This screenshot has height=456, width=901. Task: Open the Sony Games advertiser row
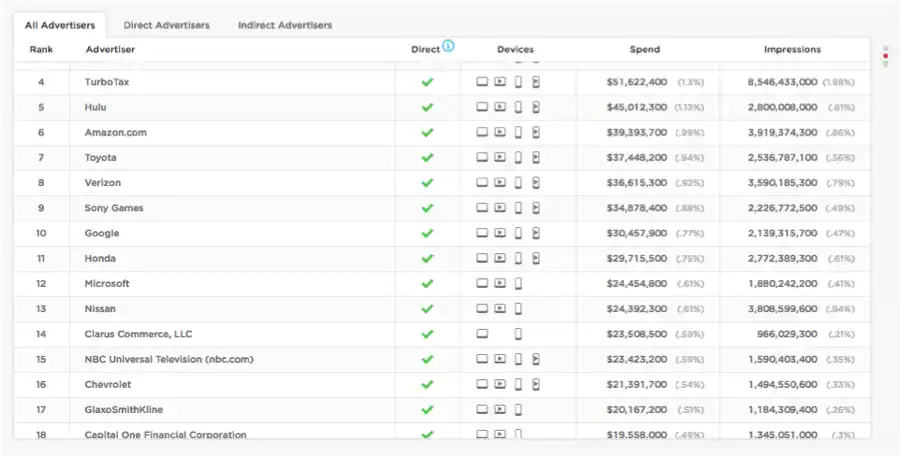pos(441,208)
